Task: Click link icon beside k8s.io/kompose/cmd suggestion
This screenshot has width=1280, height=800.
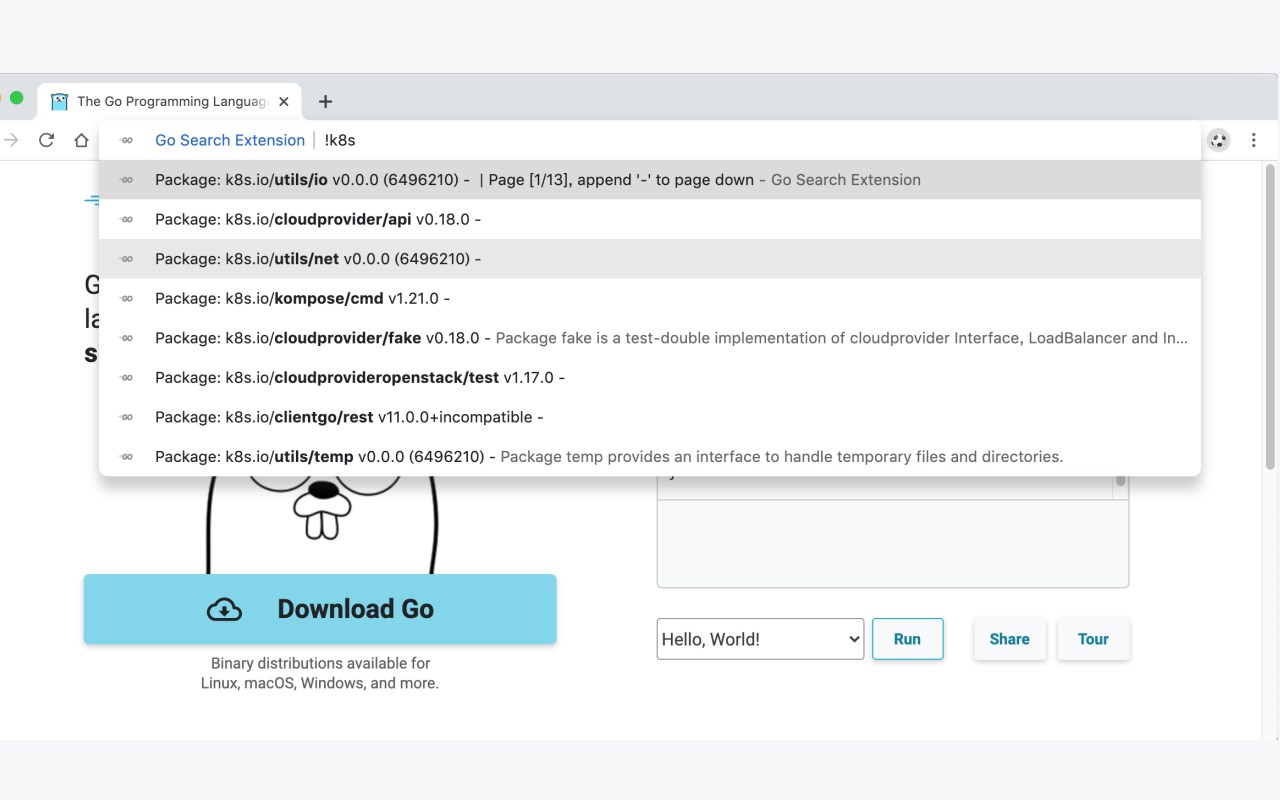Action: coord(126,298)
